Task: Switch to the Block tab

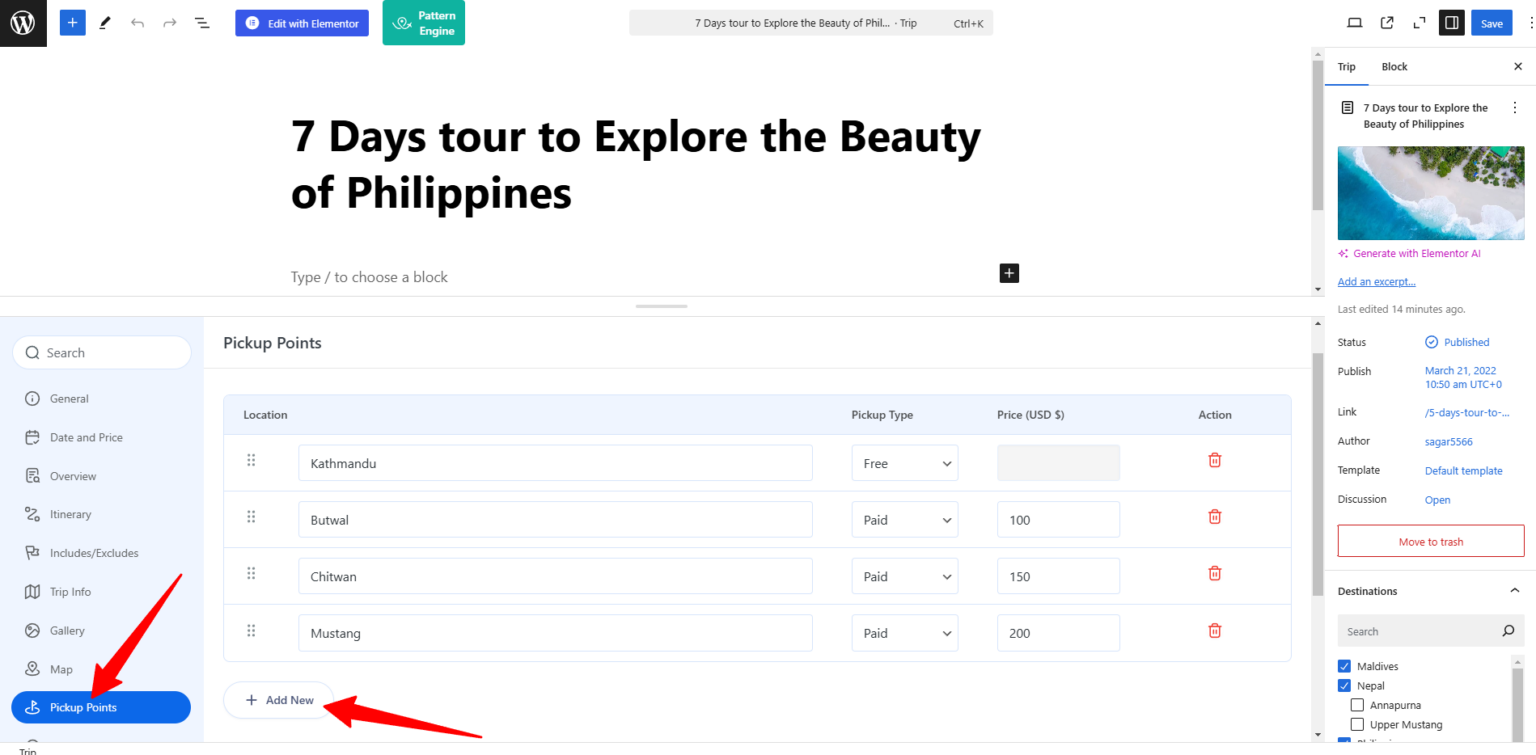Action: pos(1394,66)
